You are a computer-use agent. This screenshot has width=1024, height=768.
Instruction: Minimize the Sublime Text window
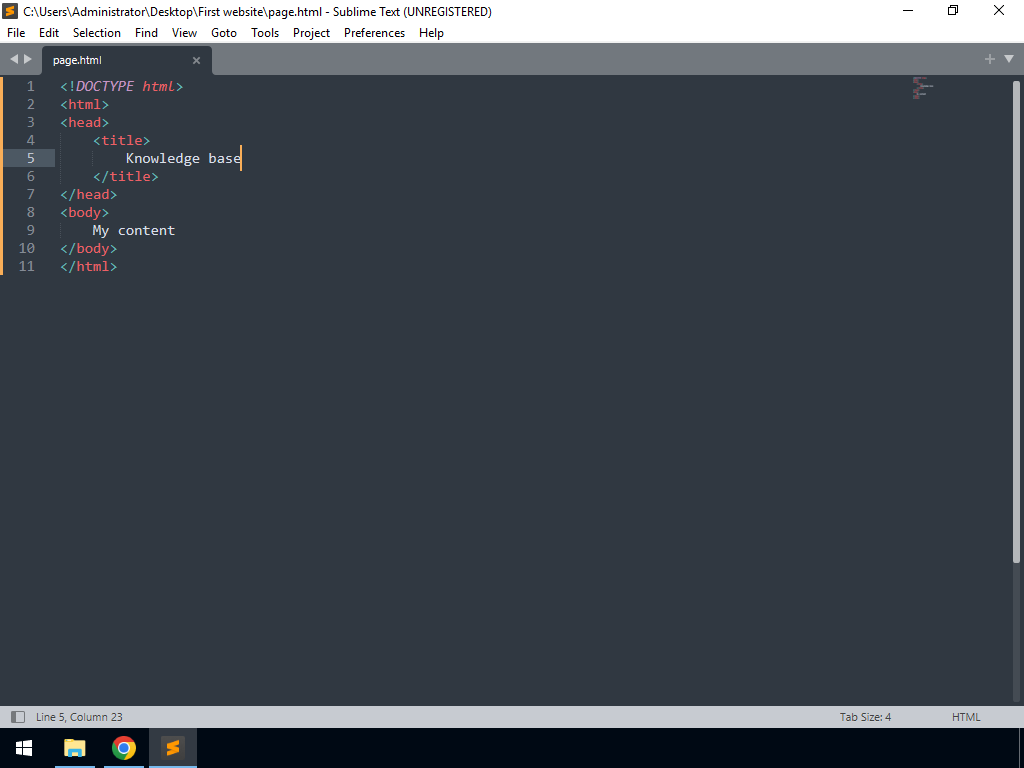[x=908, y=11]
